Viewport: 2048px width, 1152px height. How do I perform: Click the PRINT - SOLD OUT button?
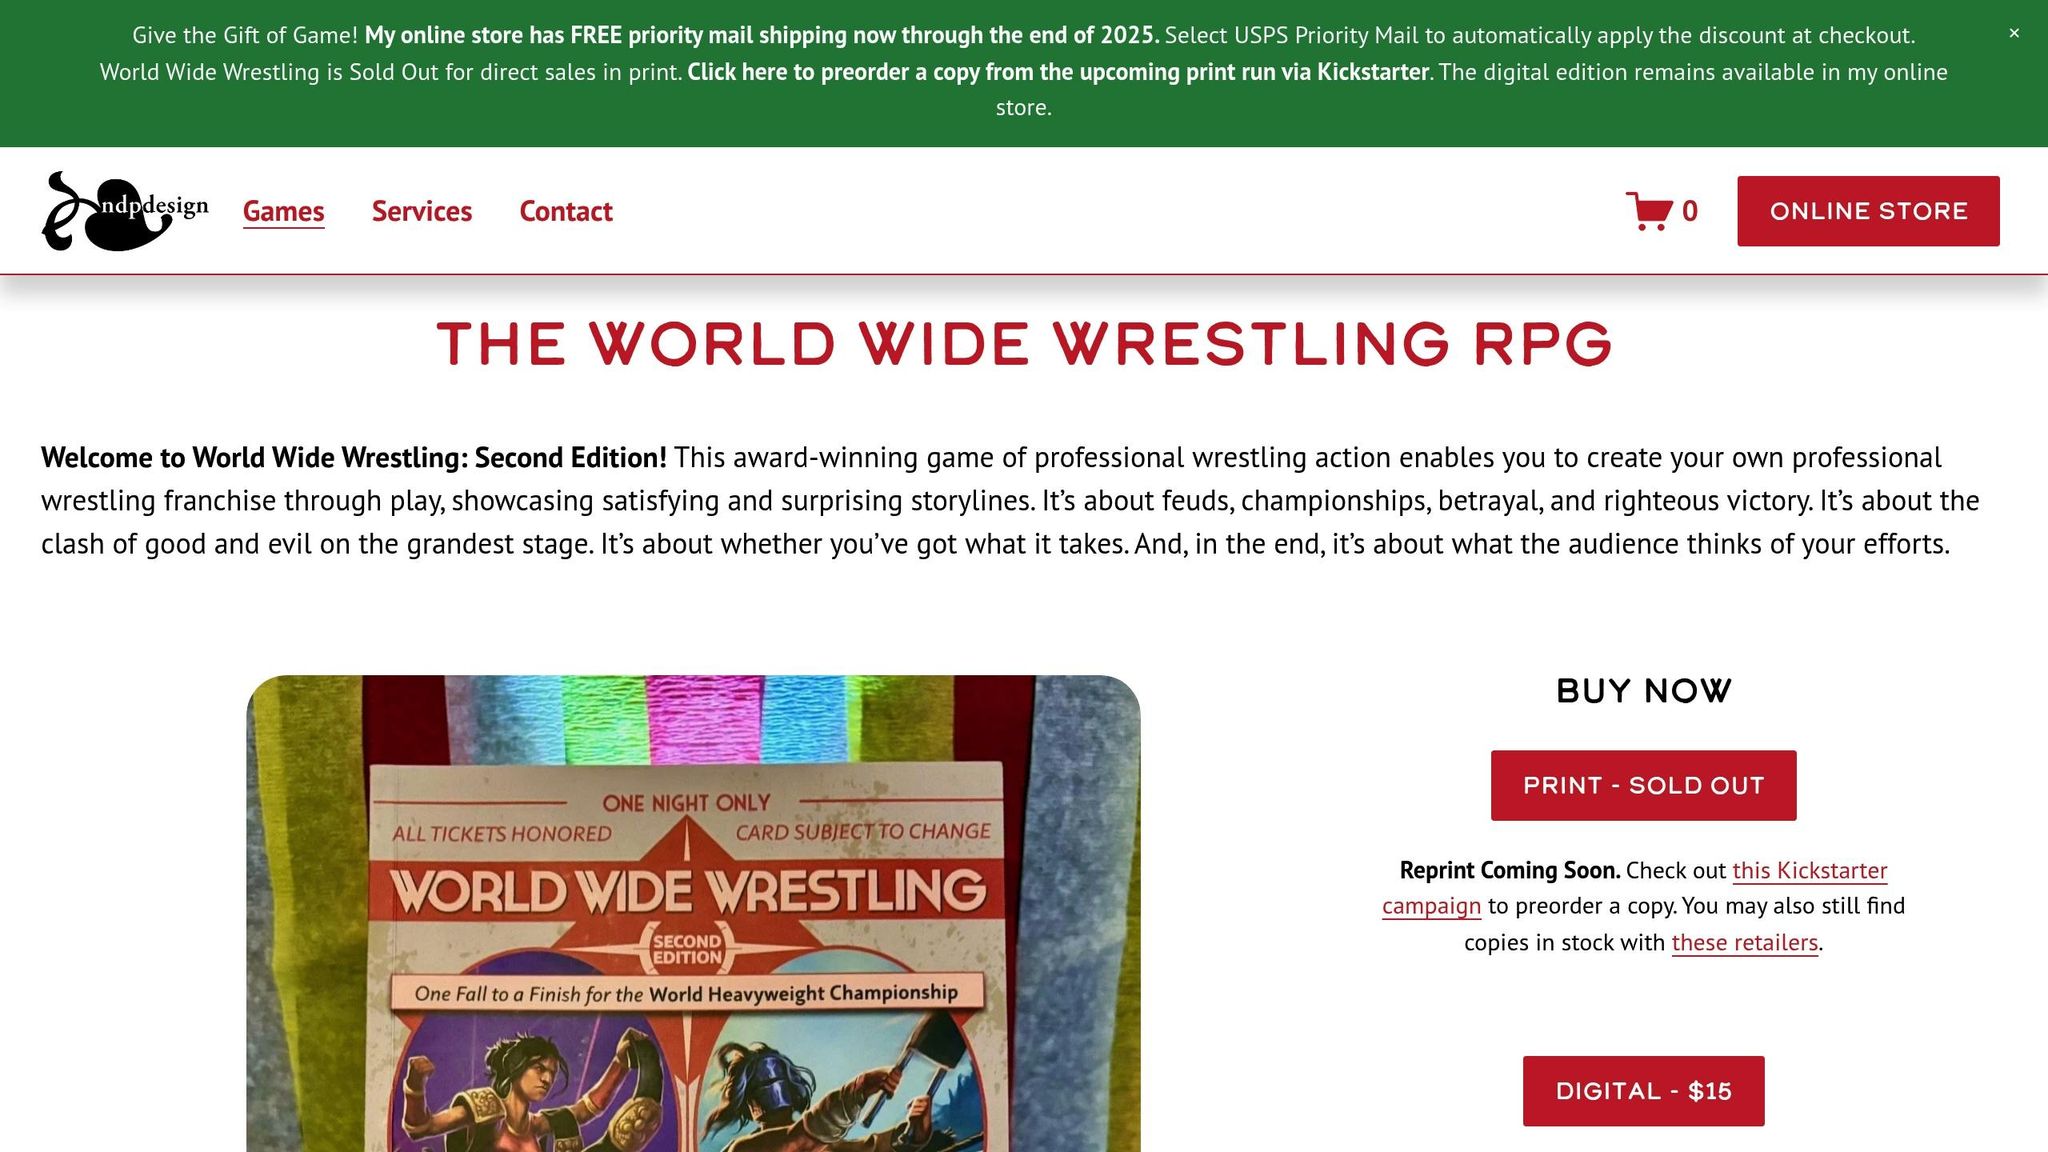click(1643, 784)
